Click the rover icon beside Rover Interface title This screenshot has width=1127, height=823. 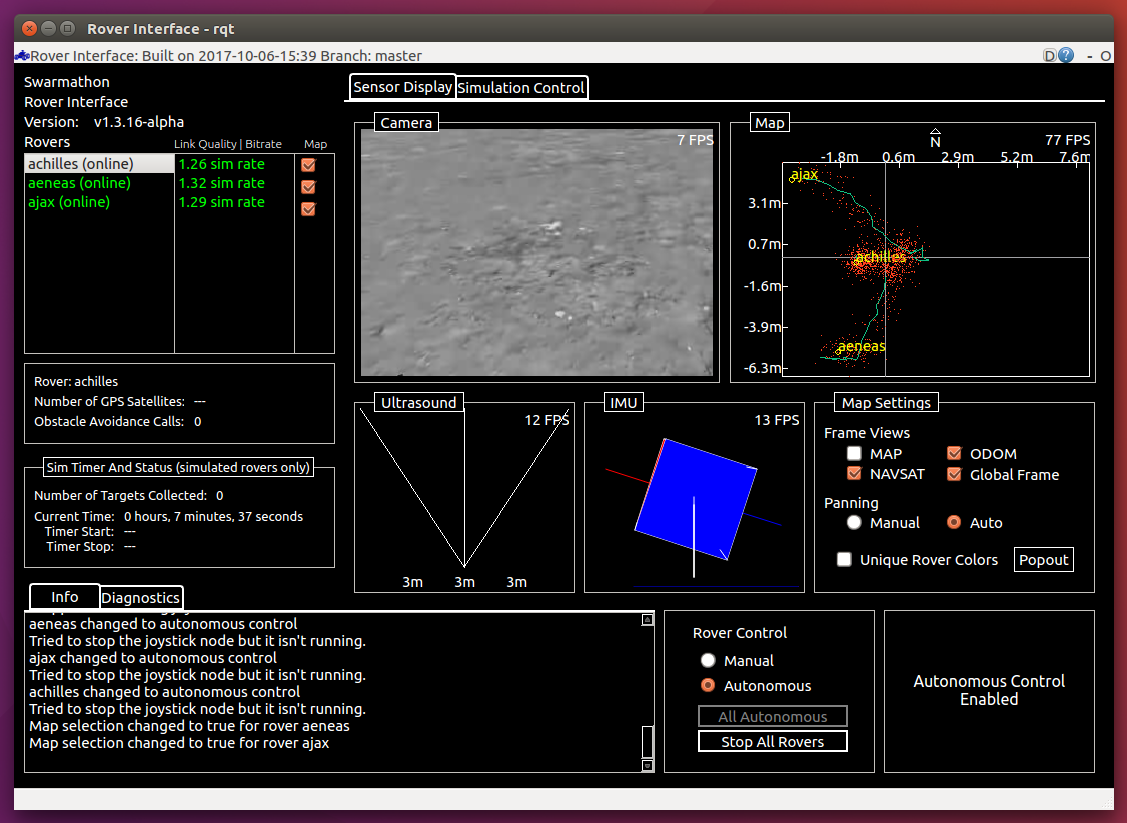point(22,56)
